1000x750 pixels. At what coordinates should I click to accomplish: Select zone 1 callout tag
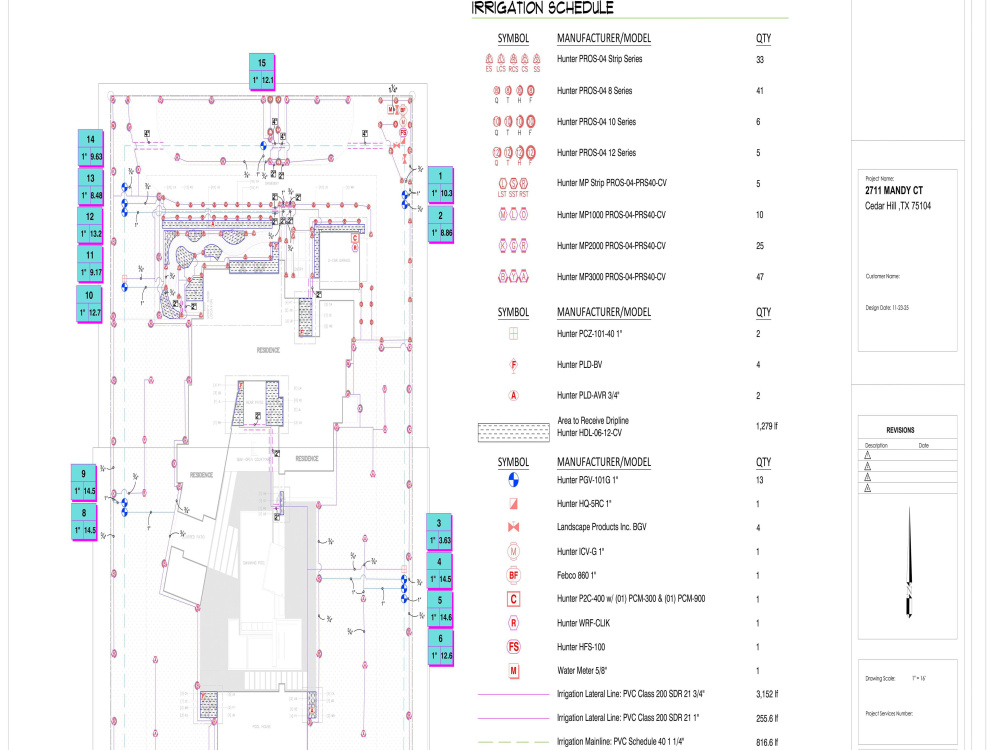[x=441, y=184]
